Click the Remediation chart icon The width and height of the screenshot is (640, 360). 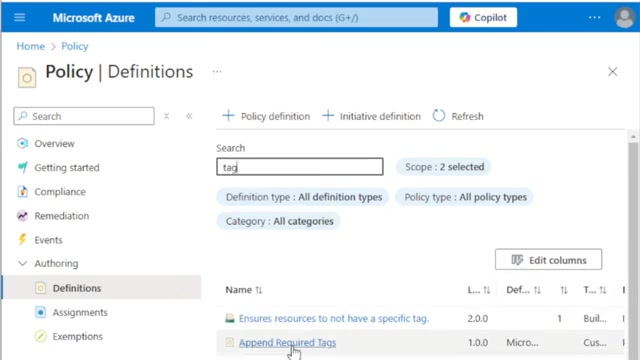pyautogui.click(x=22, y=216)
